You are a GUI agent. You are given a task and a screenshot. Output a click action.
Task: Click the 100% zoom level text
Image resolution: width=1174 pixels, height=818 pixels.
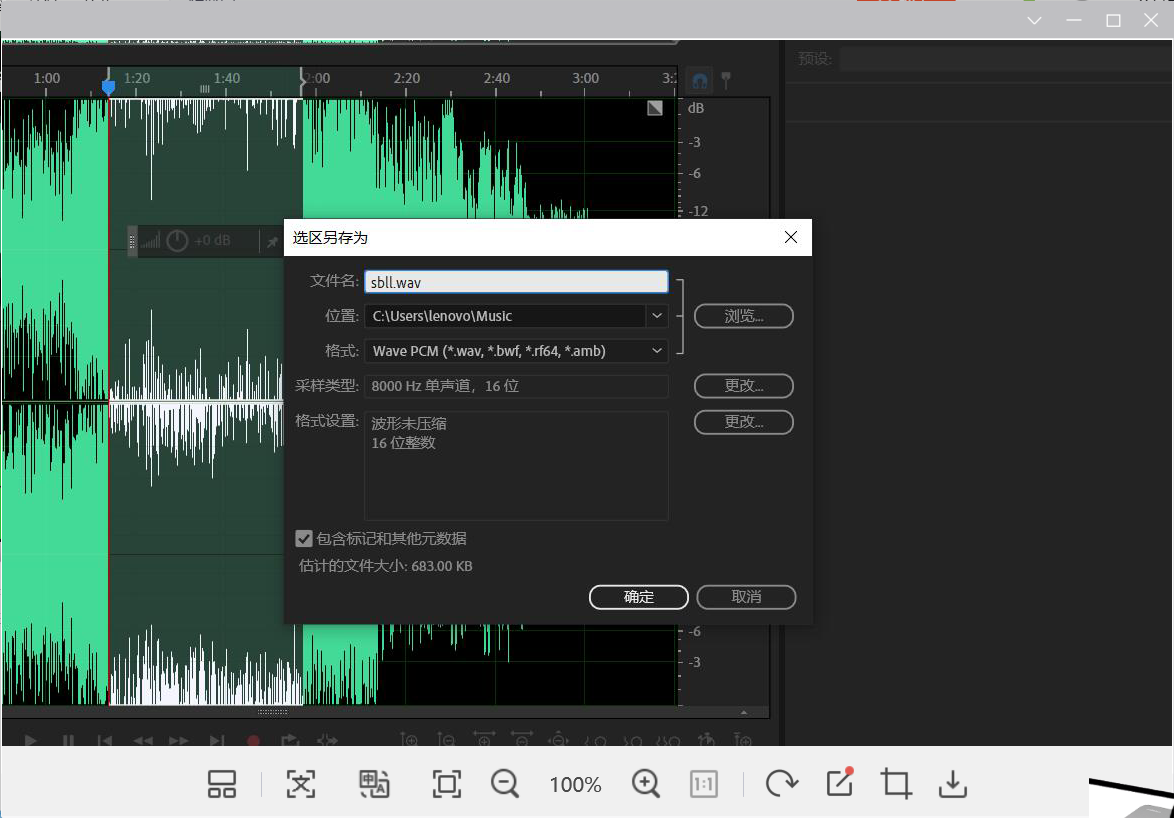click(575, 785)
